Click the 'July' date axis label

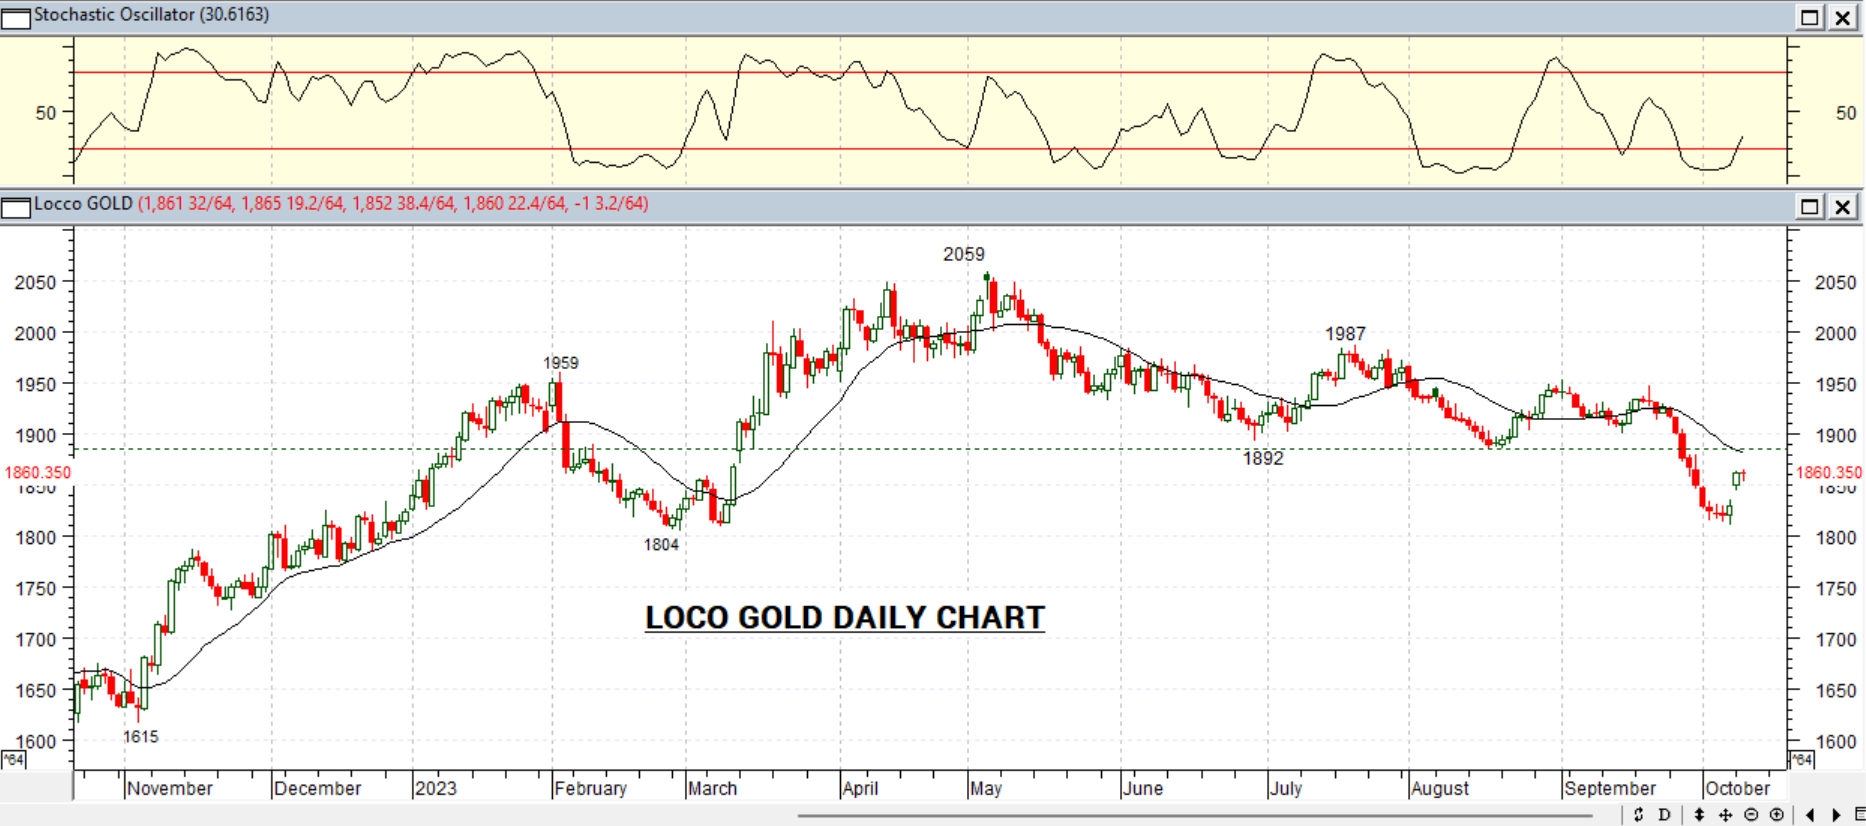click(1286, 788)
